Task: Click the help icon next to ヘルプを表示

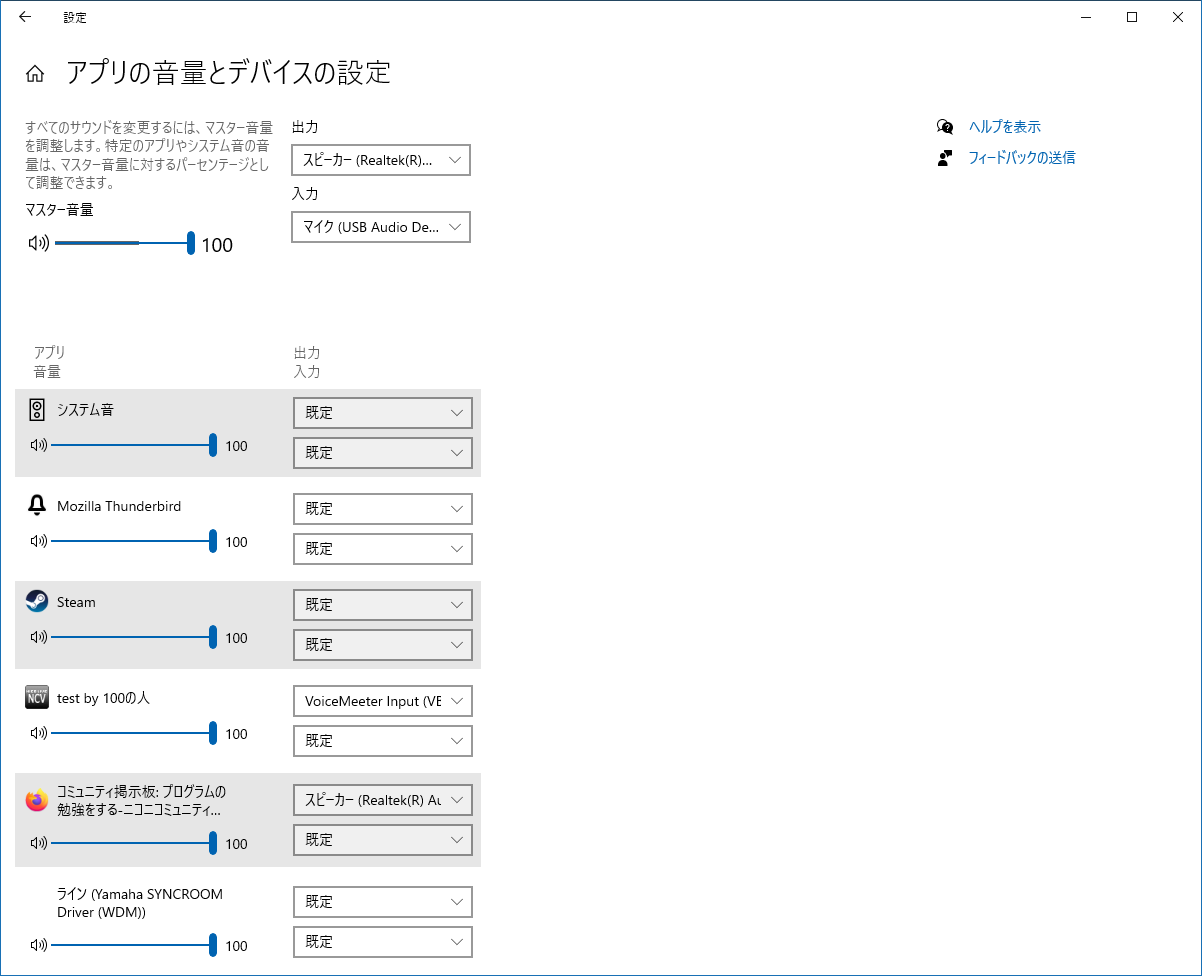Action: coord(944,126)
